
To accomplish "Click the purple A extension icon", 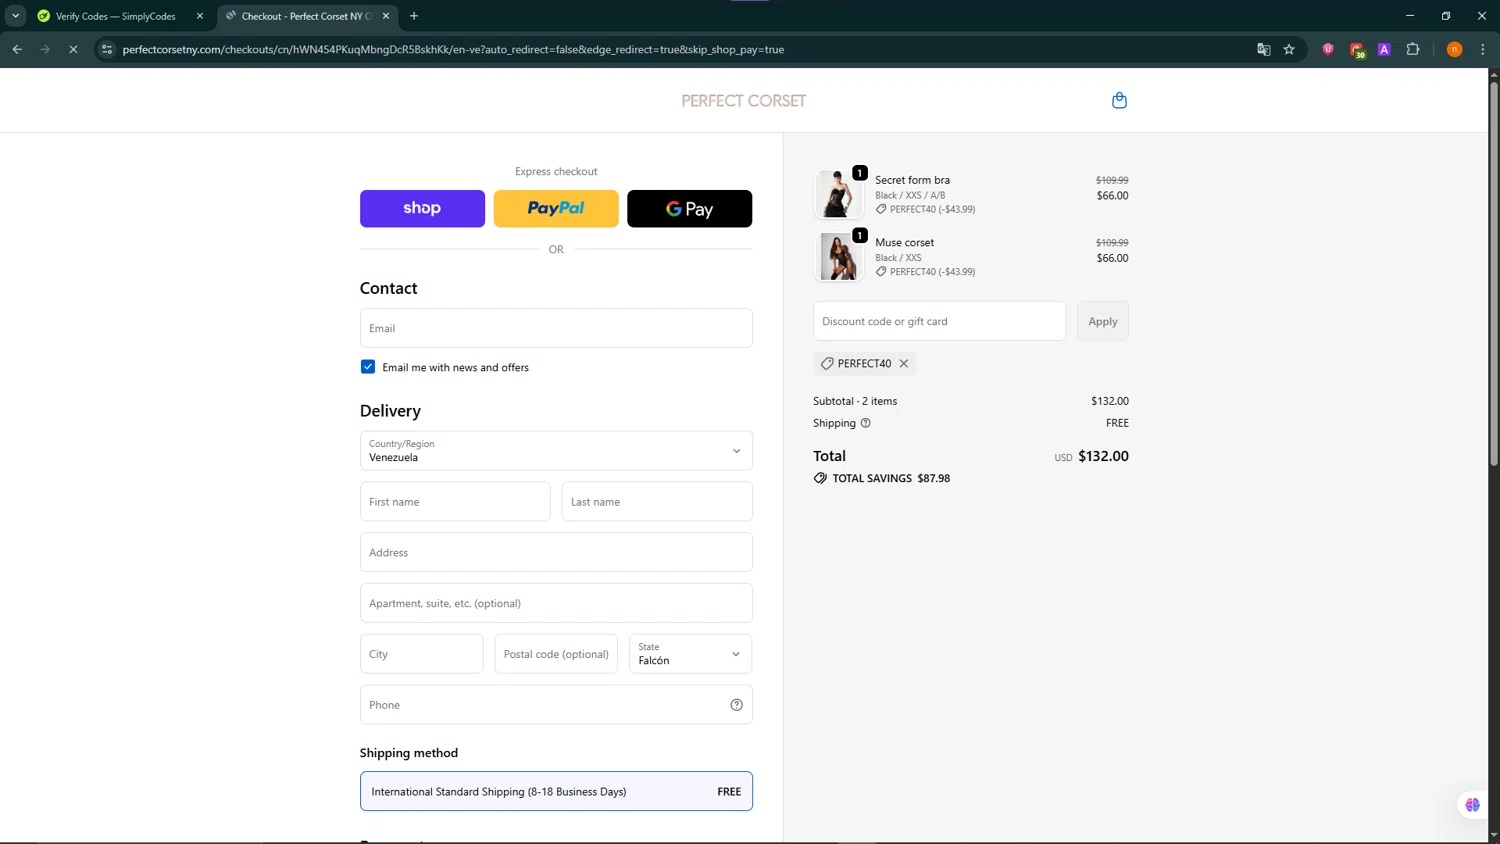I will pyautogui.click(x=1384, y=49).
